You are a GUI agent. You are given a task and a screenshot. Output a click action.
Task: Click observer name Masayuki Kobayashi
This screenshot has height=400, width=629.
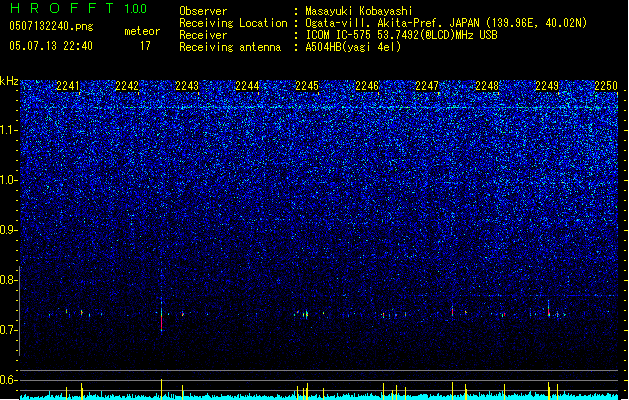359,11
